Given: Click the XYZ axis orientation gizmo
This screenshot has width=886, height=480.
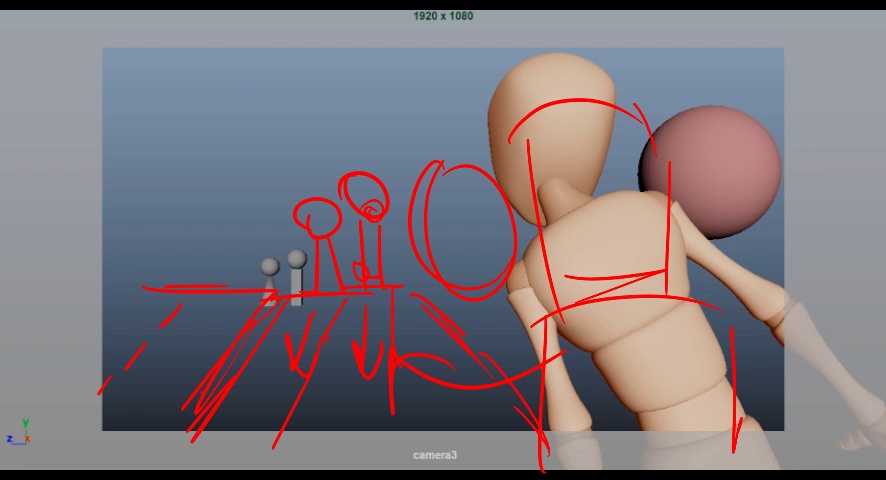Looking at the screenshot, I should point(19,433).
